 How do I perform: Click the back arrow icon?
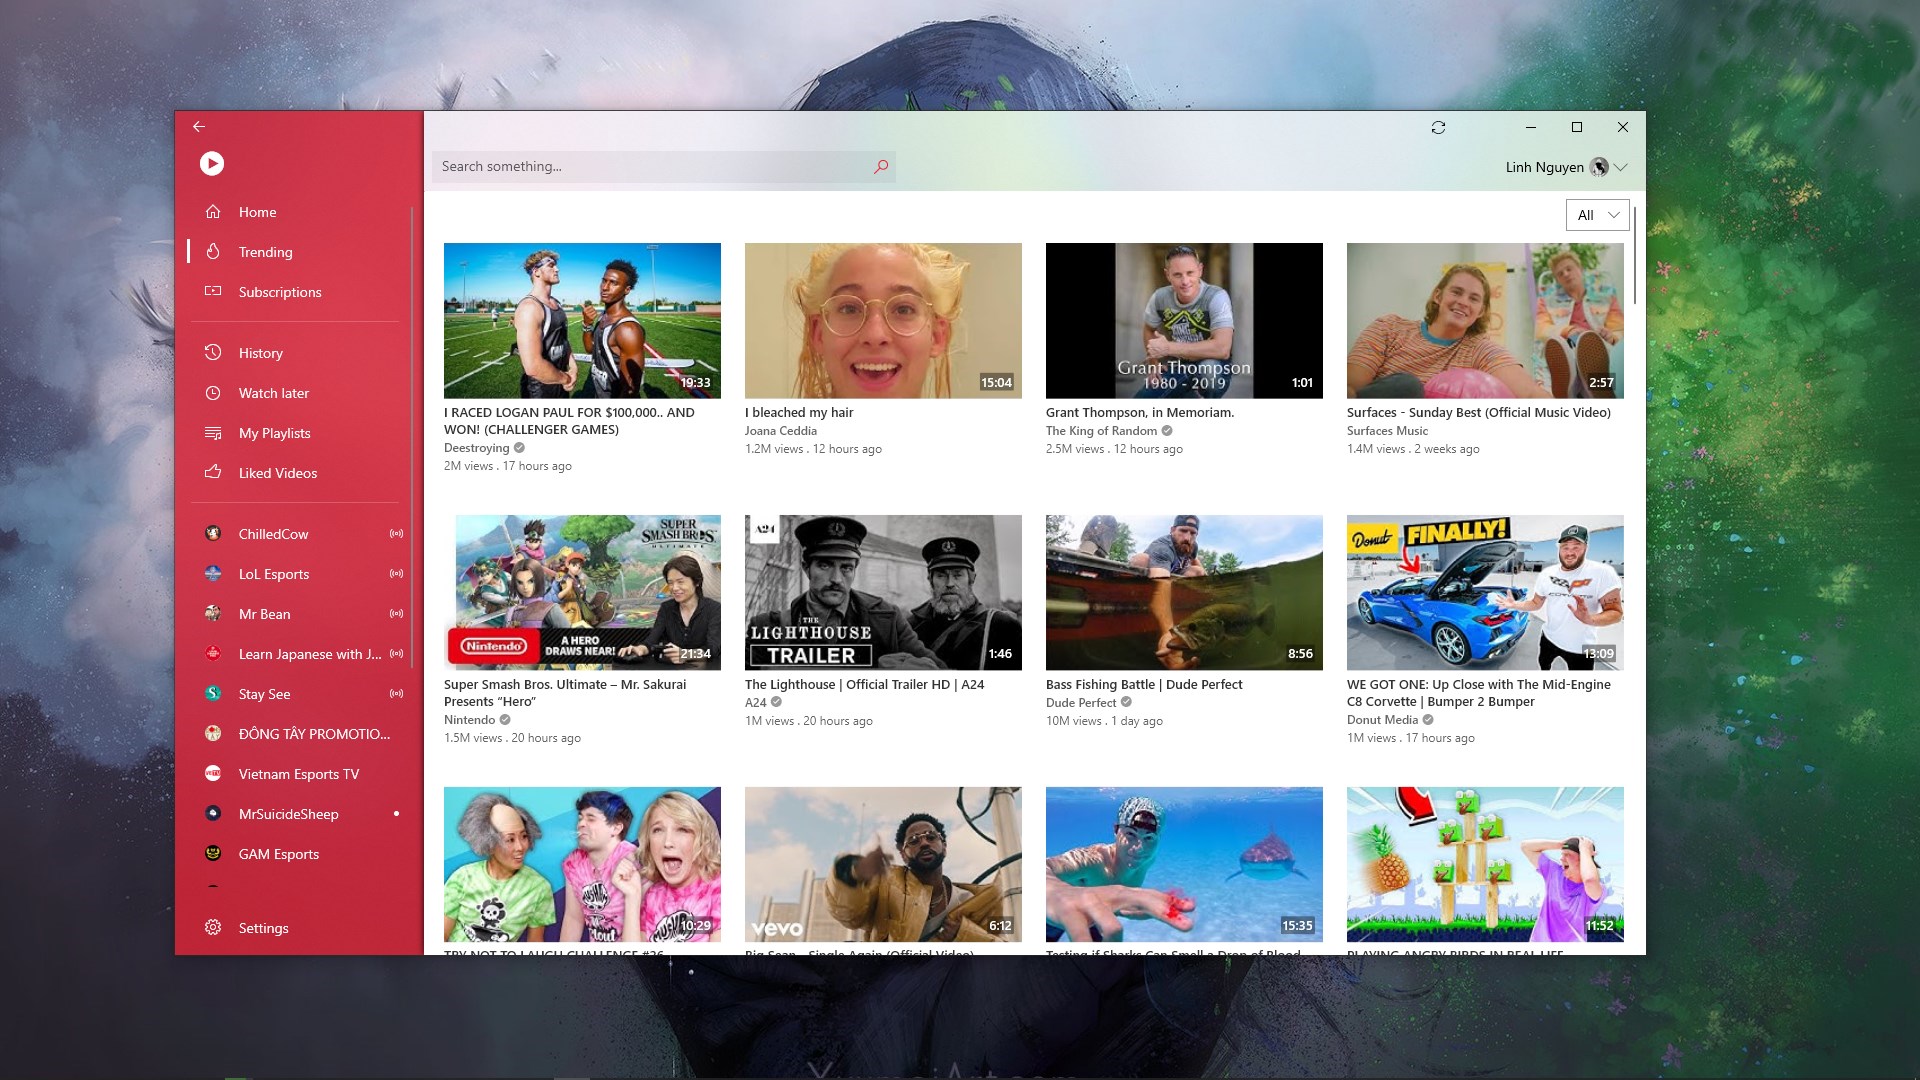click(199, 127)
